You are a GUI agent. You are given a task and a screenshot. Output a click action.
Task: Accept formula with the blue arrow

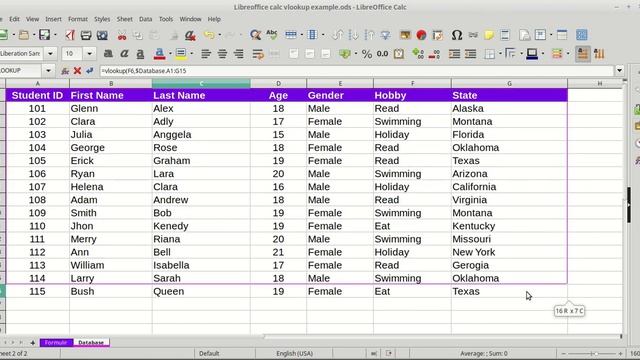pos(90,71)
